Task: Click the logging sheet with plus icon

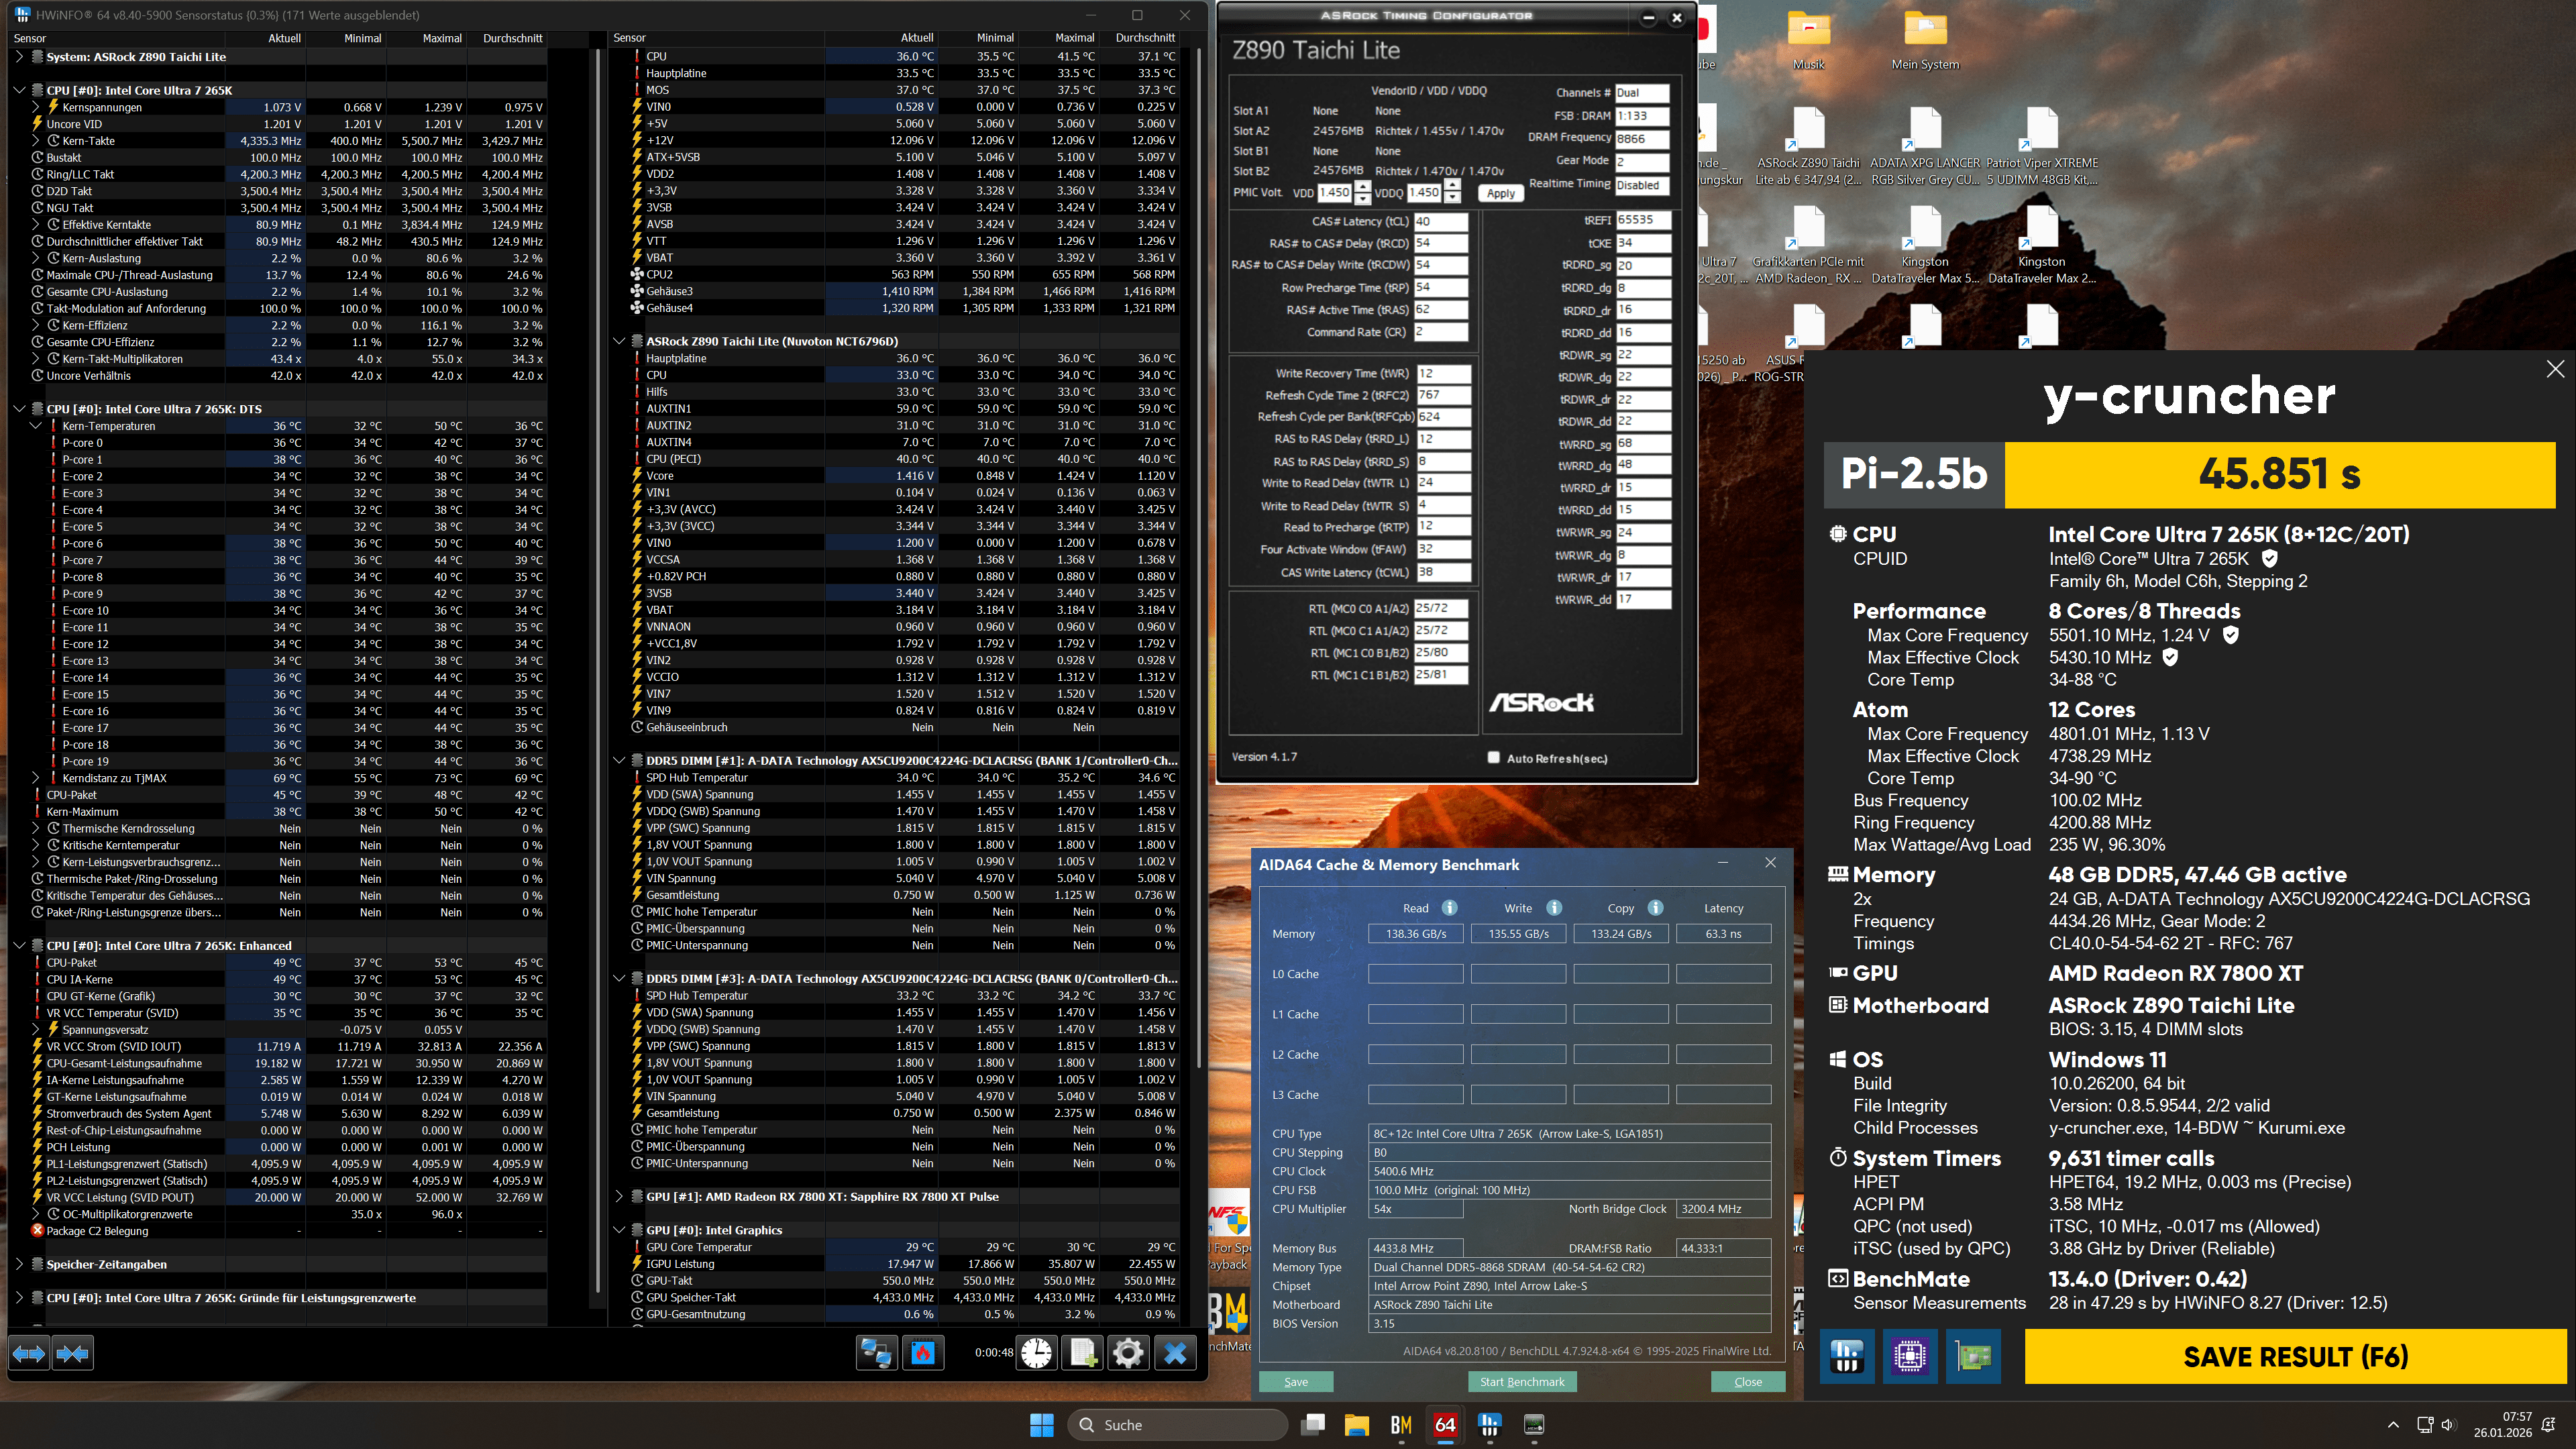Action: [1083, 1354]
